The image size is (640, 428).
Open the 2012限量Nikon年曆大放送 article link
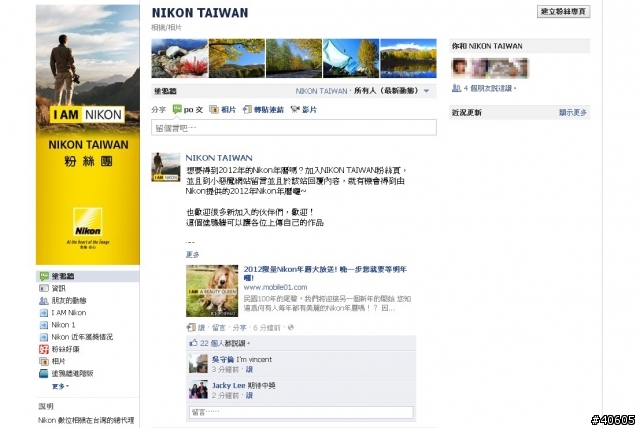325,273
